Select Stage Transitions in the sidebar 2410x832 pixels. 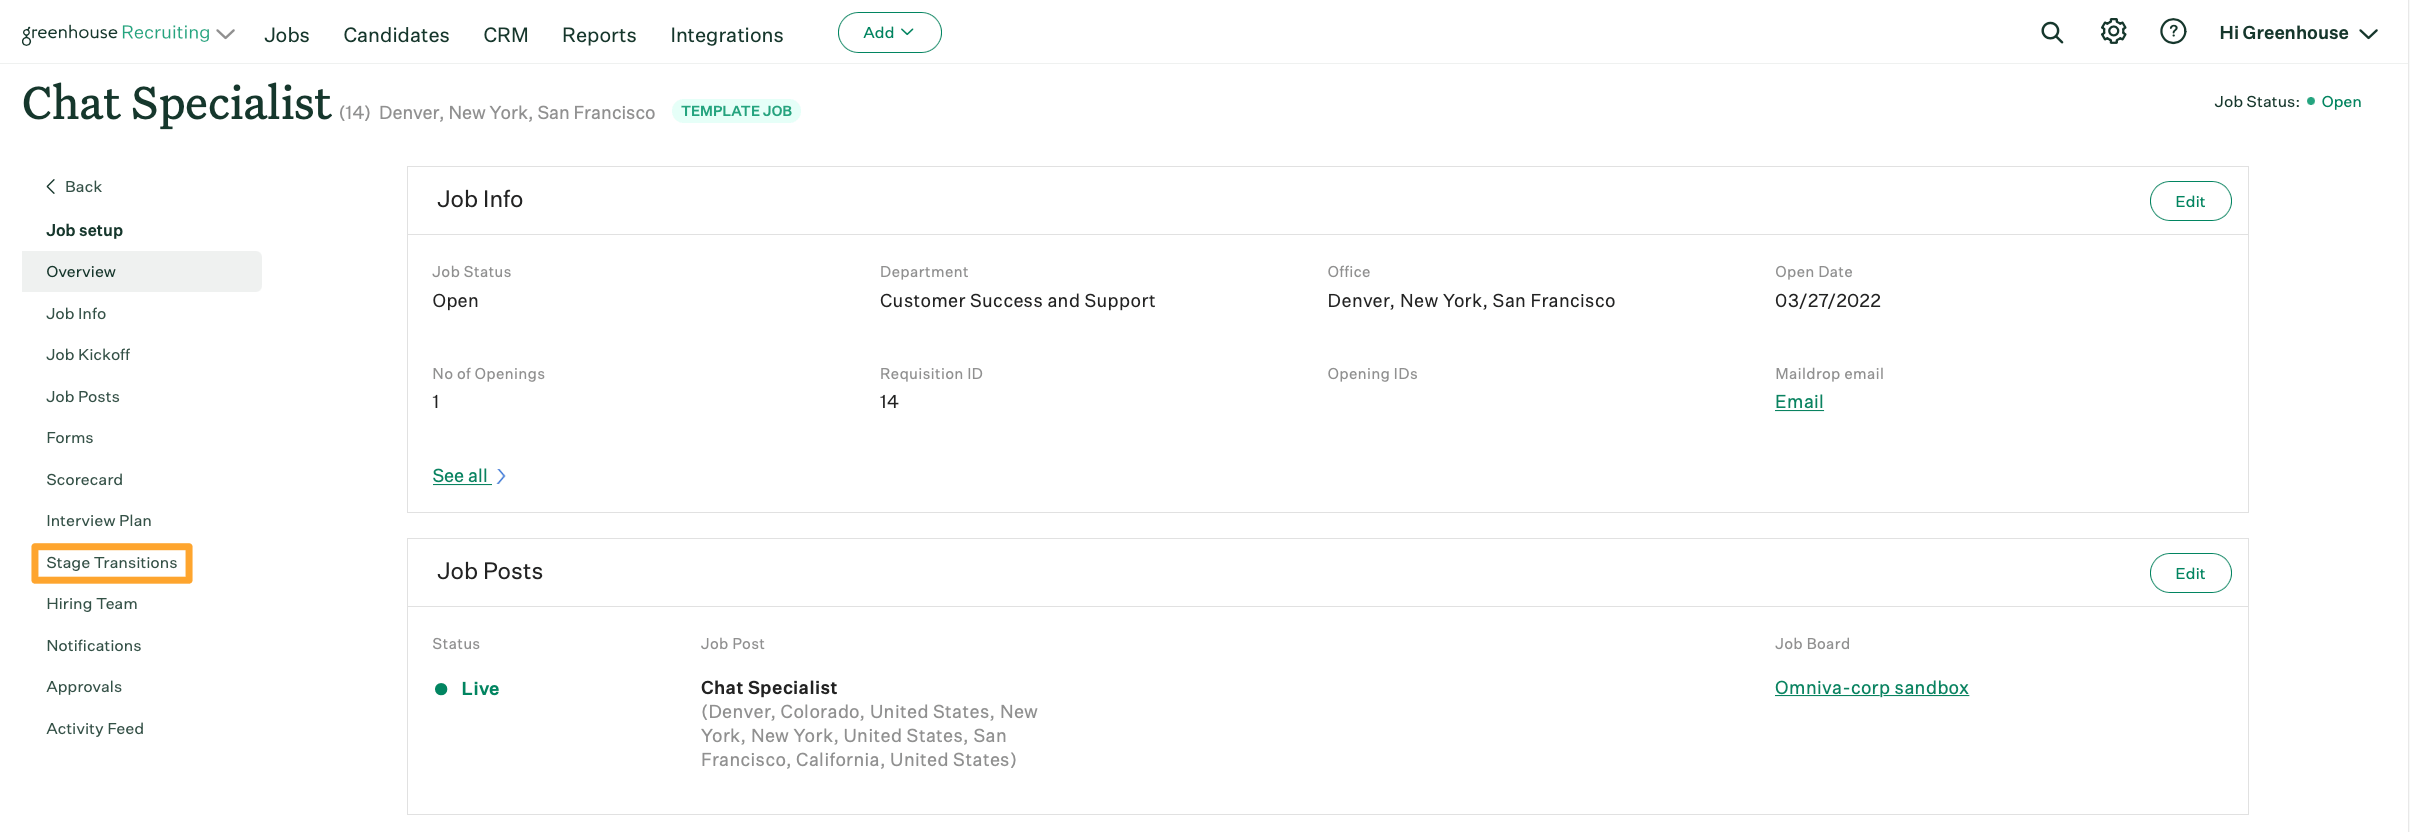click(112, 563)
